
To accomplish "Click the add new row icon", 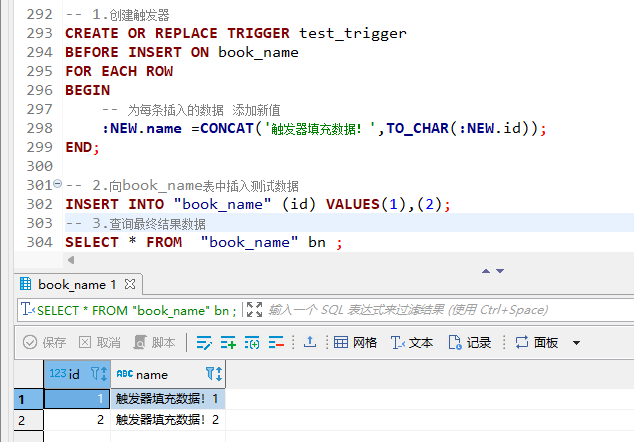I will pyautogui.click(x=229, y=342).
